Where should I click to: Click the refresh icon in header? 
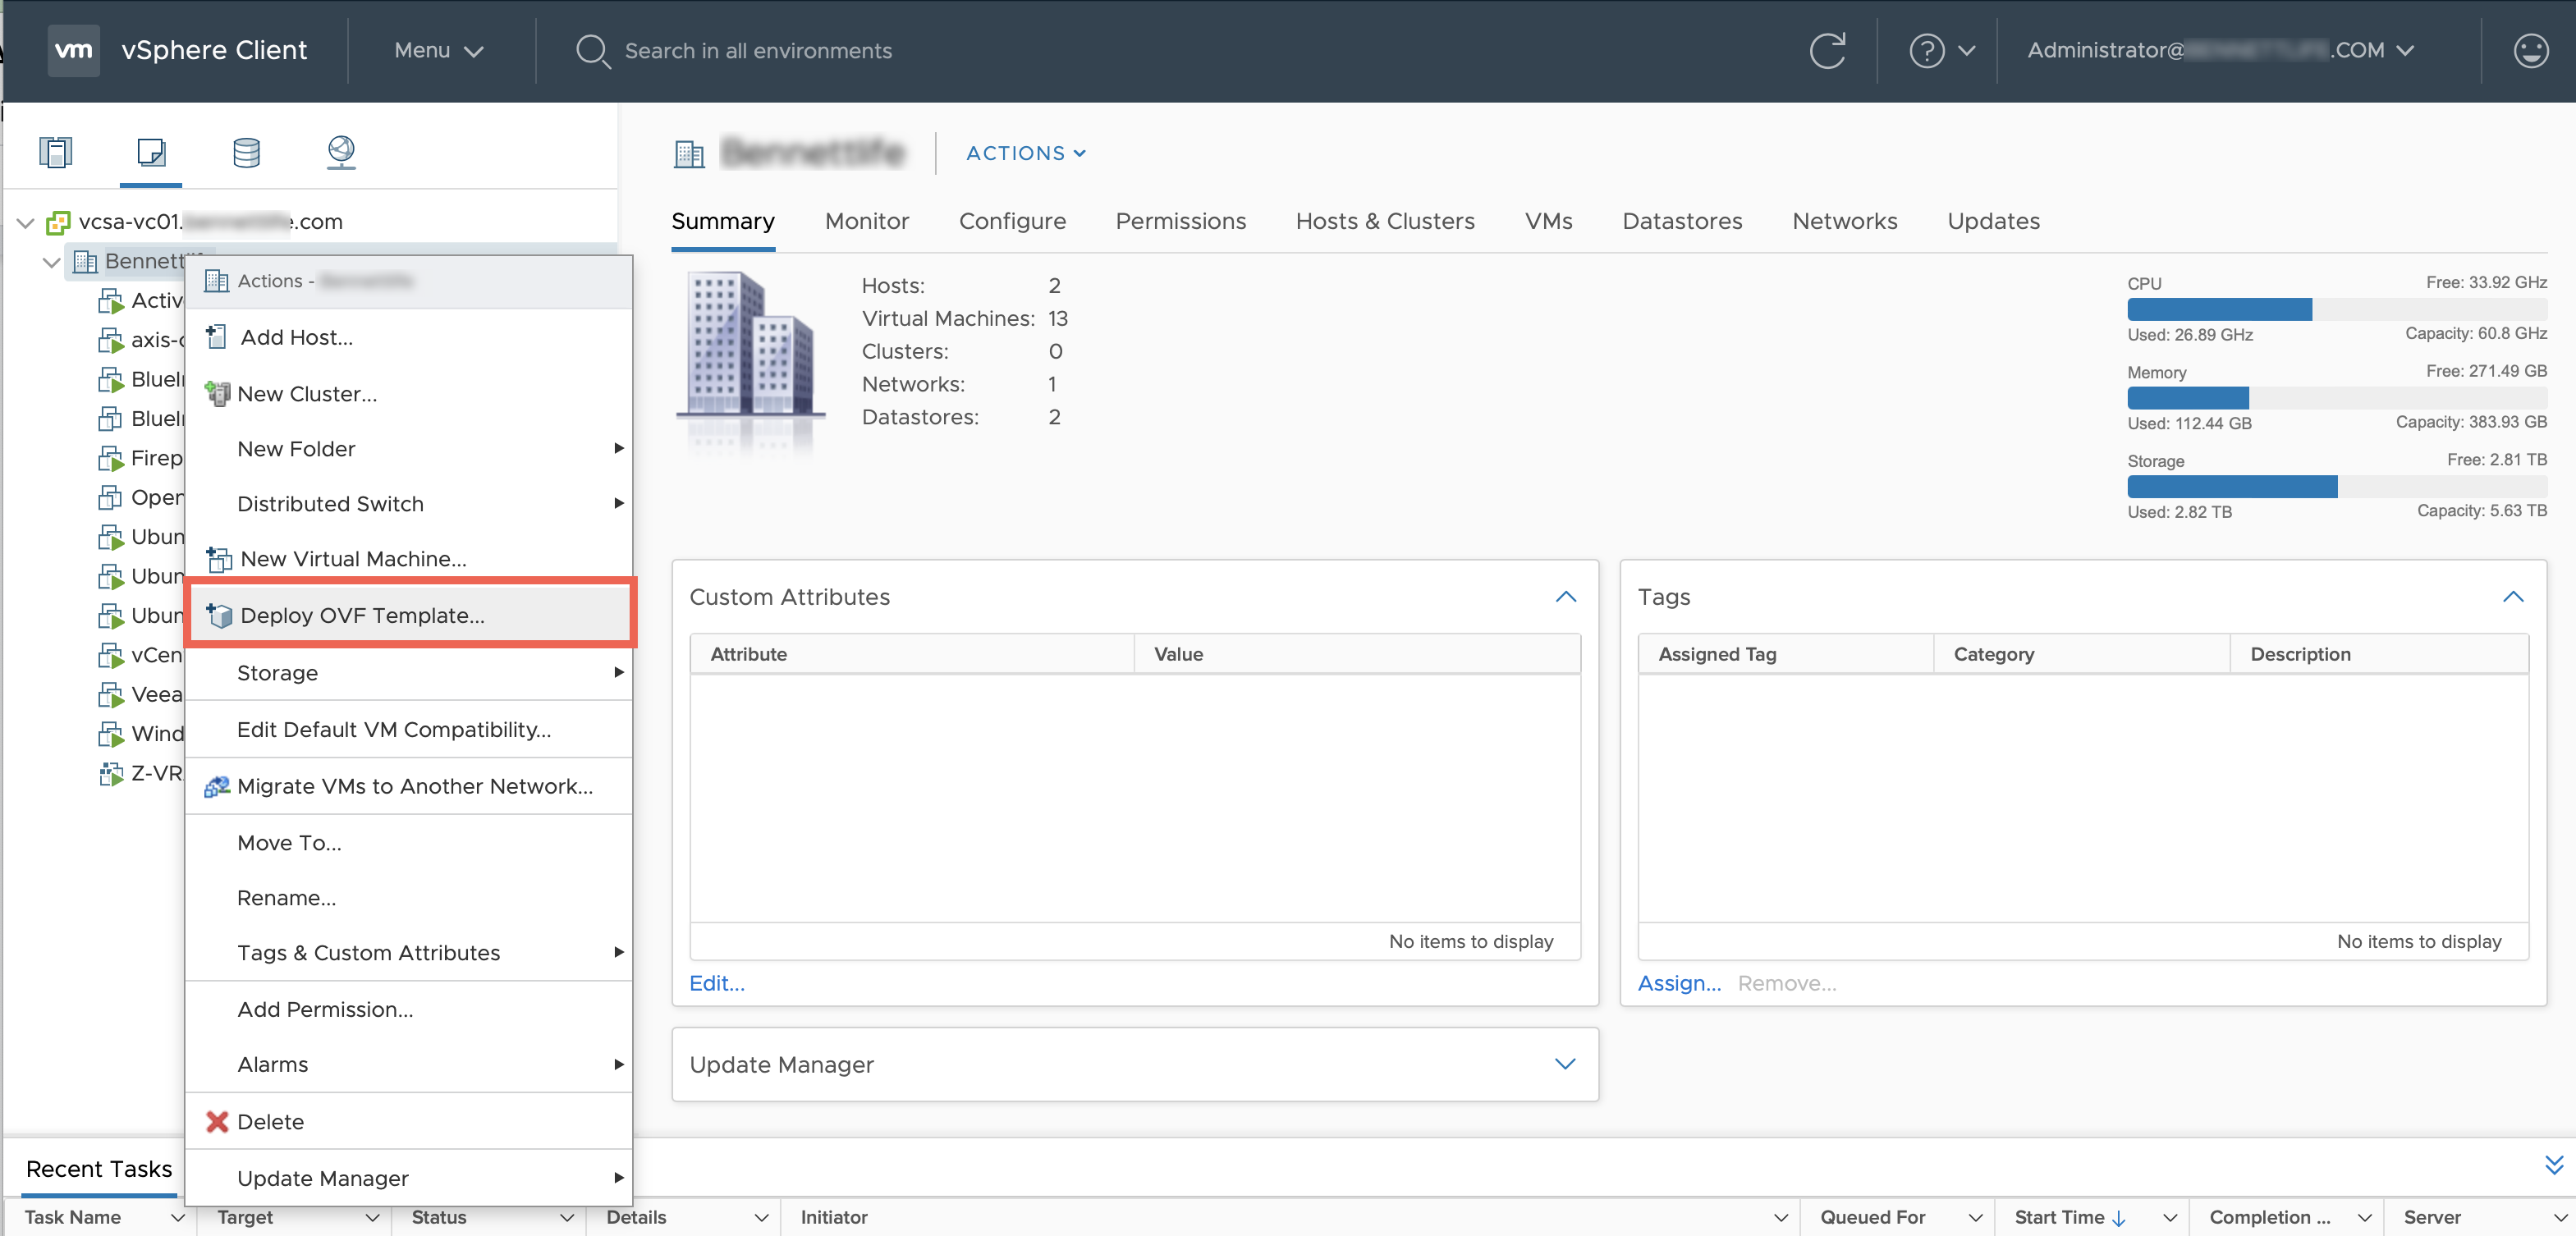[1827, 50]
